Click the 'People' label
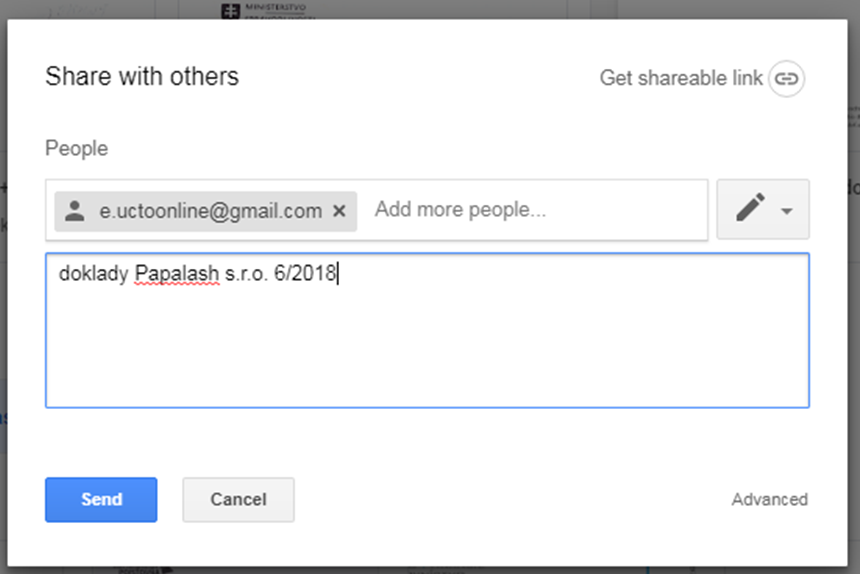Image resolution: width=860 pixels, height=574 pixels. (77, 149)
